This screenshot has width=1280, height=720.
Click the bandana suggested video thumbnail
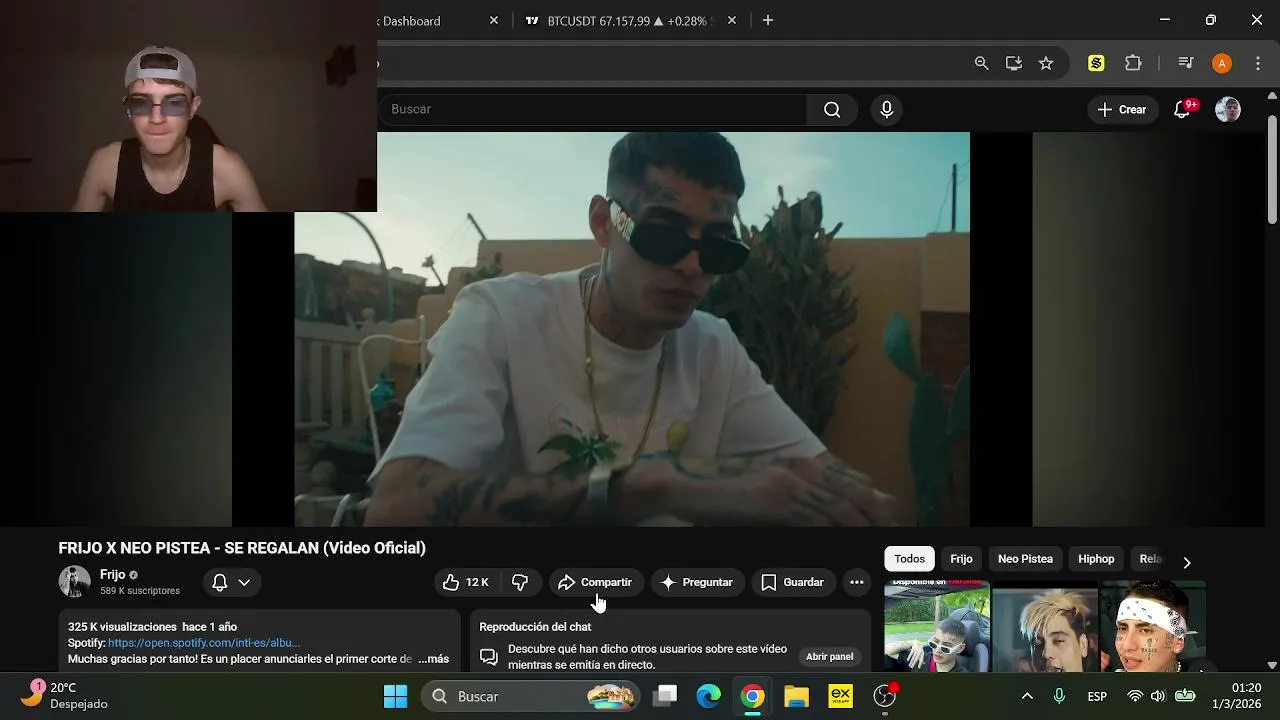pyautogui.click(x=1152, y=626)
